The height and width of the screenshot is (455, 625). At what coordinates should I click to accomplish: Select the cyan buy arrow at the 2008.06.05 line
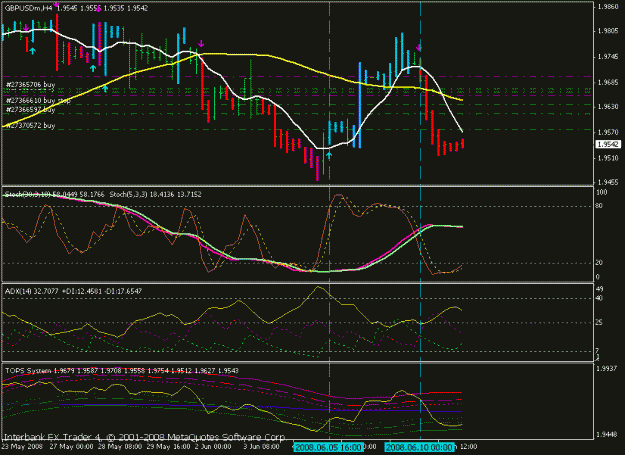pyautogui.click(x=329, y=155)
